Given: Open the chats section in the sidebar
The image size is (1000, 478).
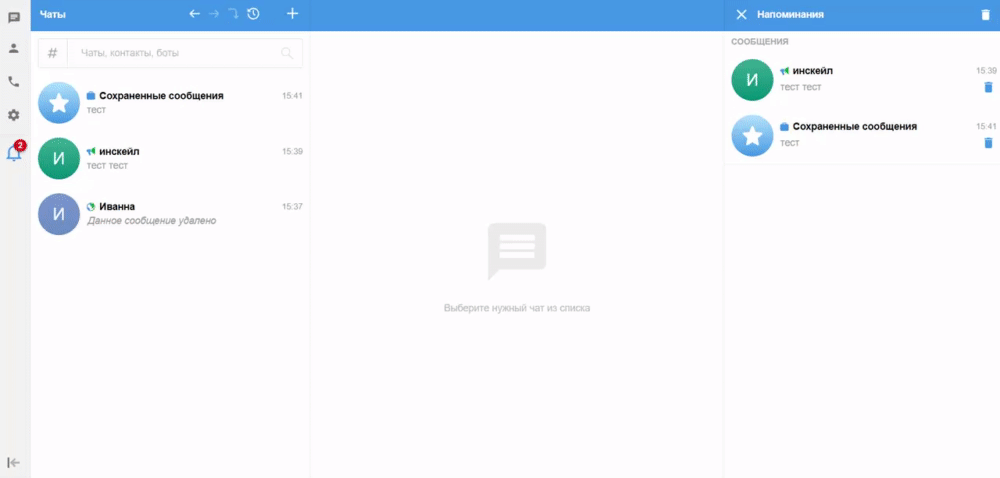Looking at the screenshot, I should coord(14,17).
